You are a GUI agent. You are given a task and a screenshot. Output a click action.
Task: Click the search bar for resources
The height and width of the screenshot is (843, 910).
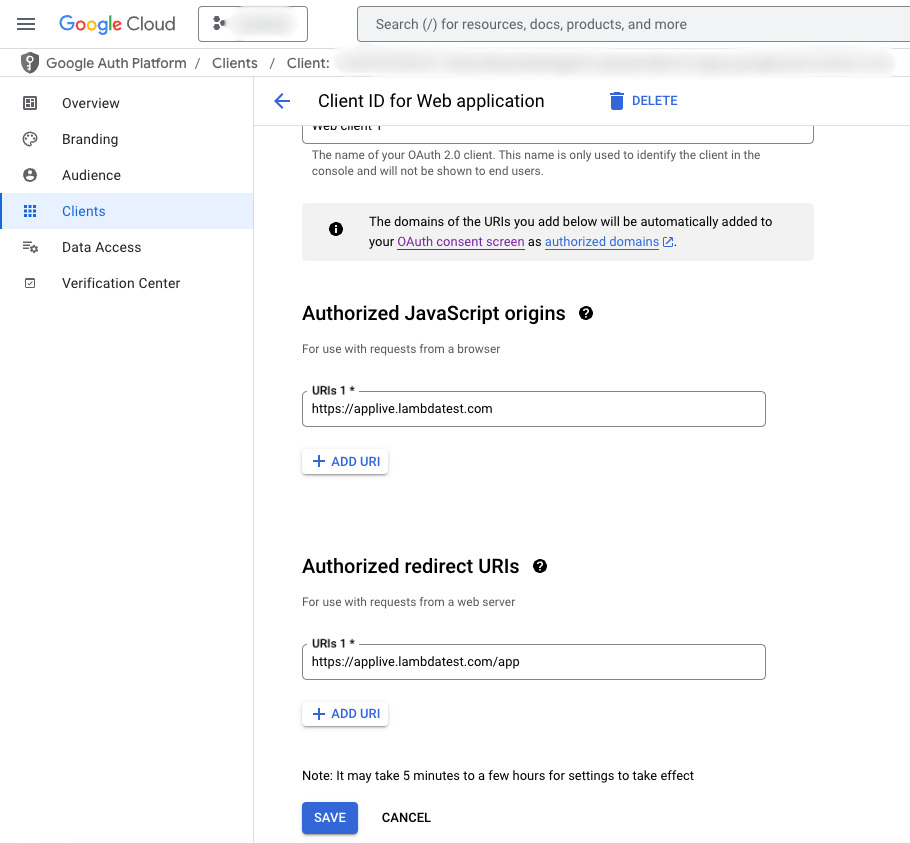pos(630,24)
